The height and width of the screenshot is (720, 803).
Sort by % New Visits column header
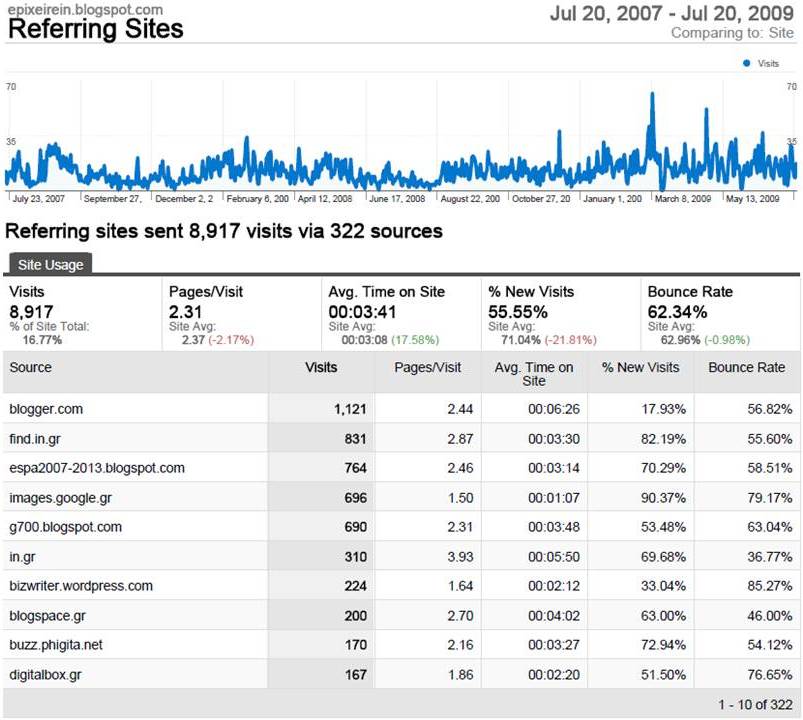click(x=640, y=367)
